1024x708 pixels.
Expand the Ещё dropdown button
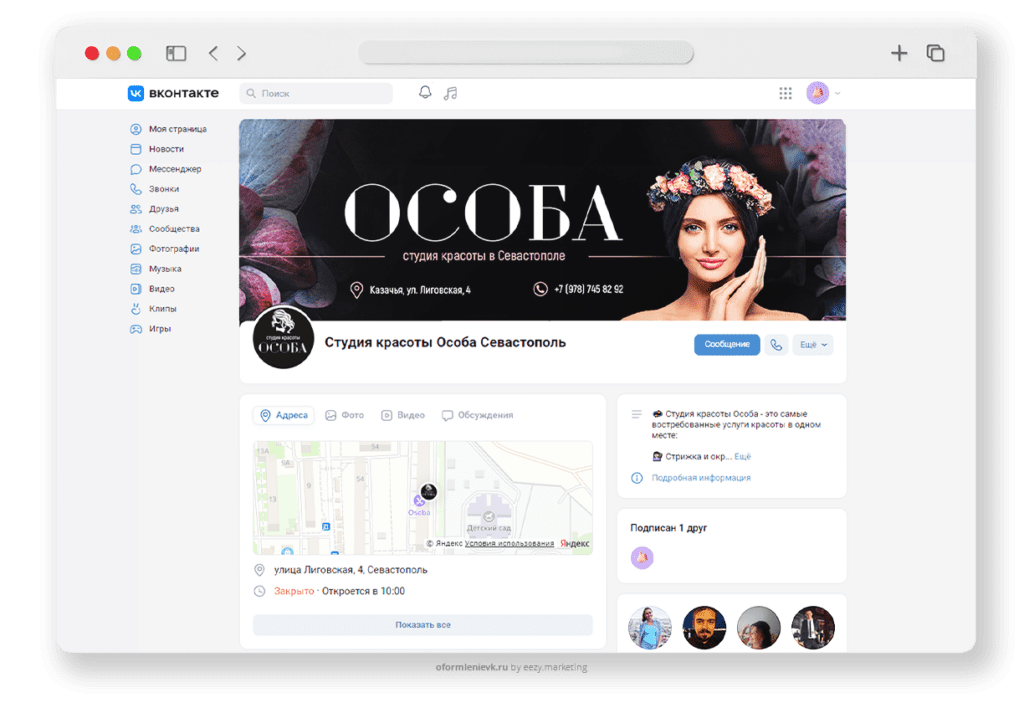(x=813, y=344)
